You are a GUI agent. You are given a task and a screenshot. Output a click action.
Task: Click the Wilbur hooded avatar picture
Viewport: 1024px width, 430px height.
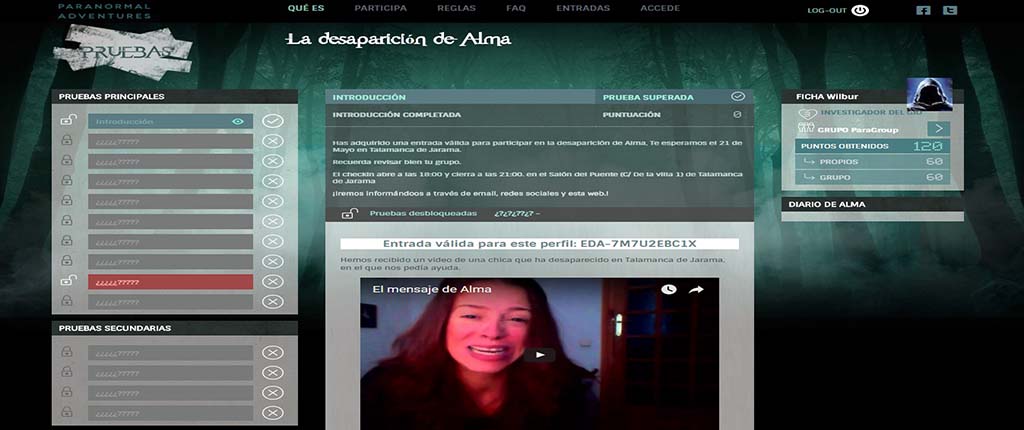tap(929, 95)
